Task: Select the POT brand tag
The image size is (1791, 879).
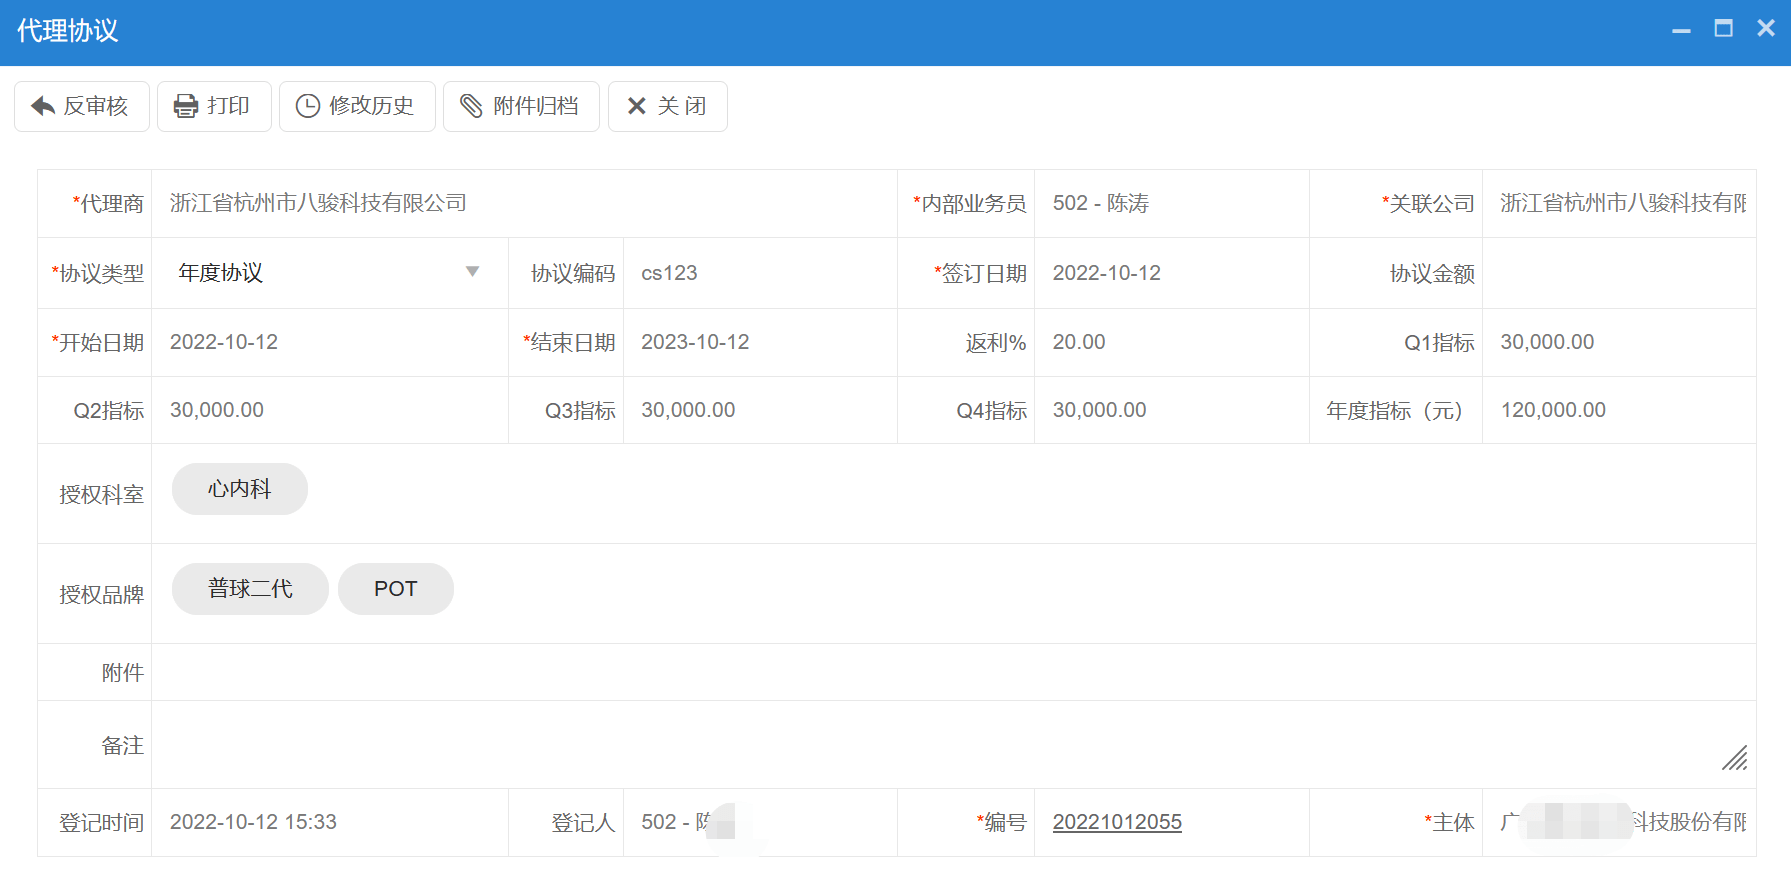Action: point(395,589)
